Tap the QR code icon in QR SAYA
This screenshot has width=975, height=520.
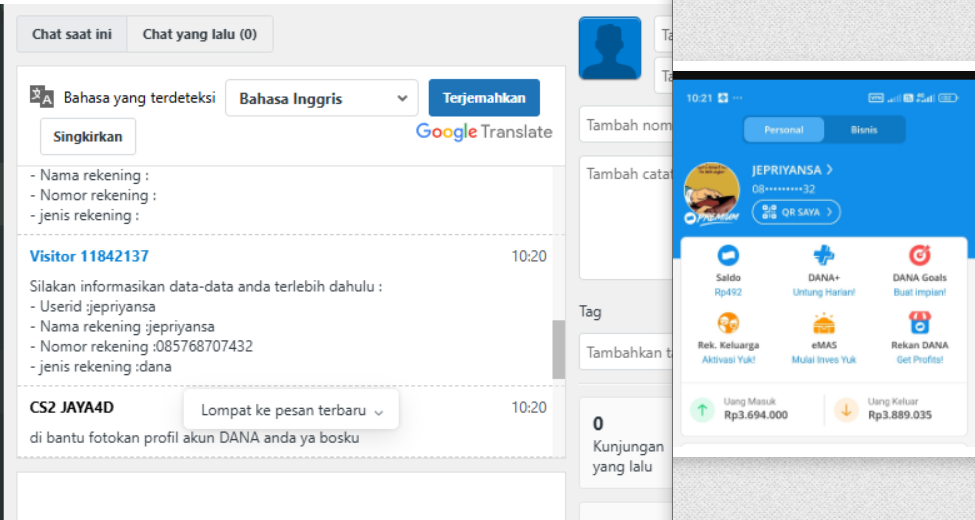pos(769,212)
